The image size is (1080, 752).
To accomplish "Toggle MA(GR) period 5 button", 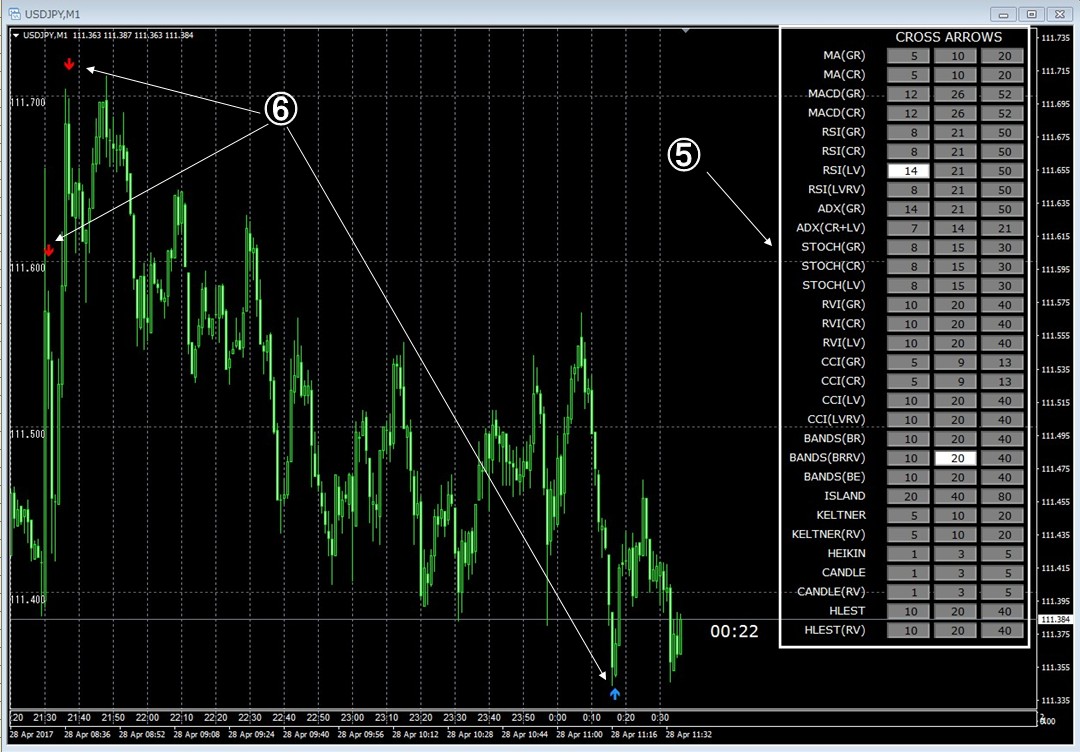I will pyautogui.click(x=908, y=56).
